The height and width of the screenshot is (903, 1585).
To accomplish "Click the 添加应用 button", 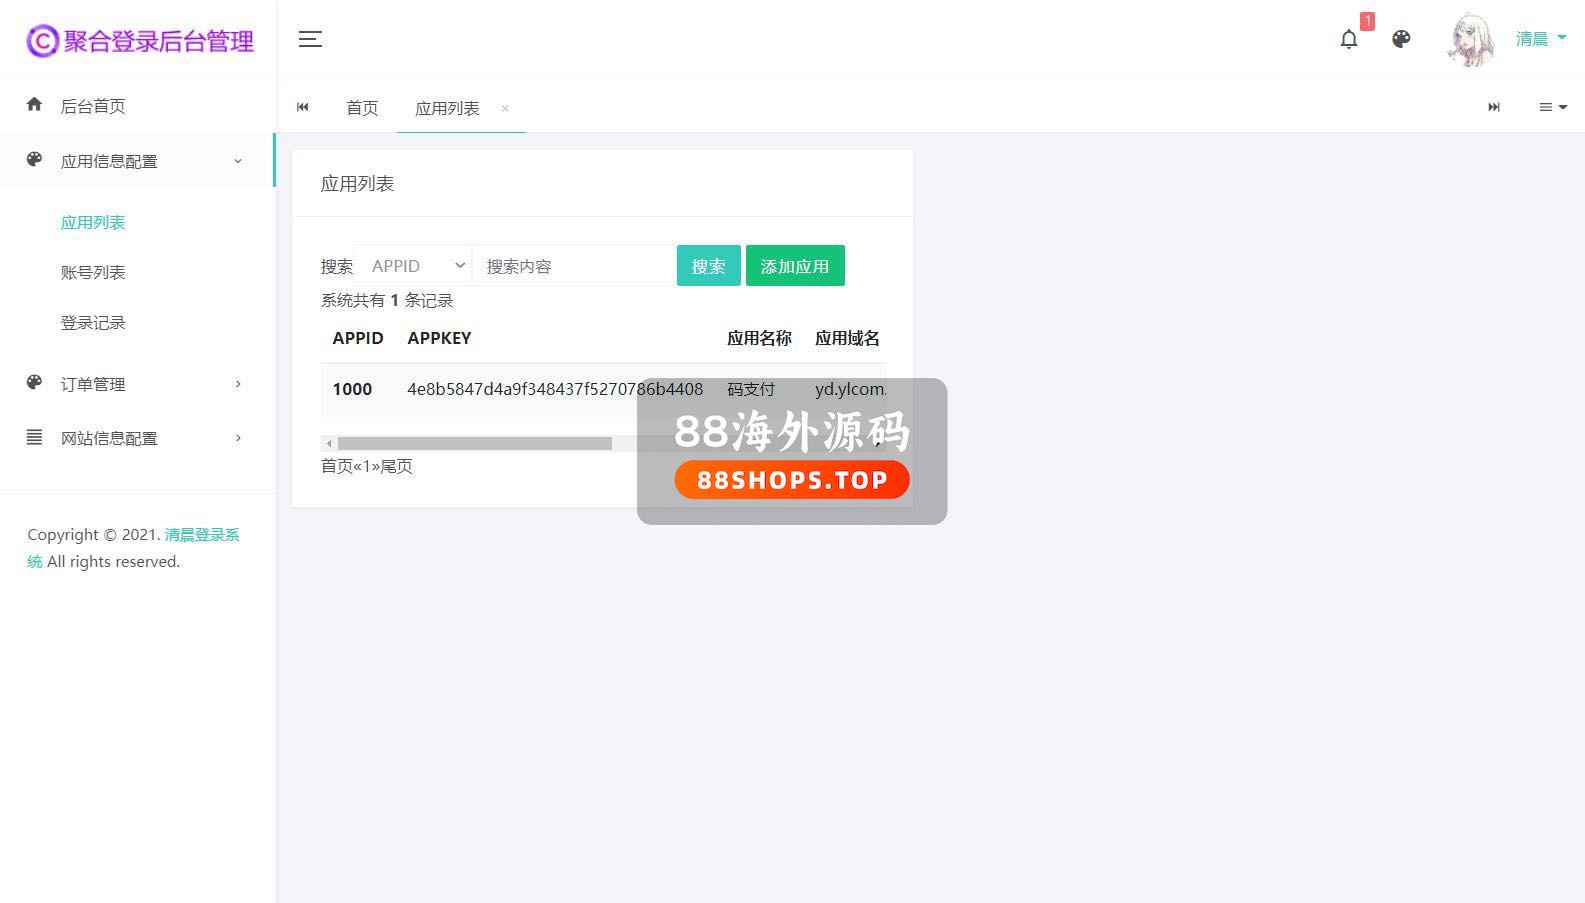I will 795,266.
